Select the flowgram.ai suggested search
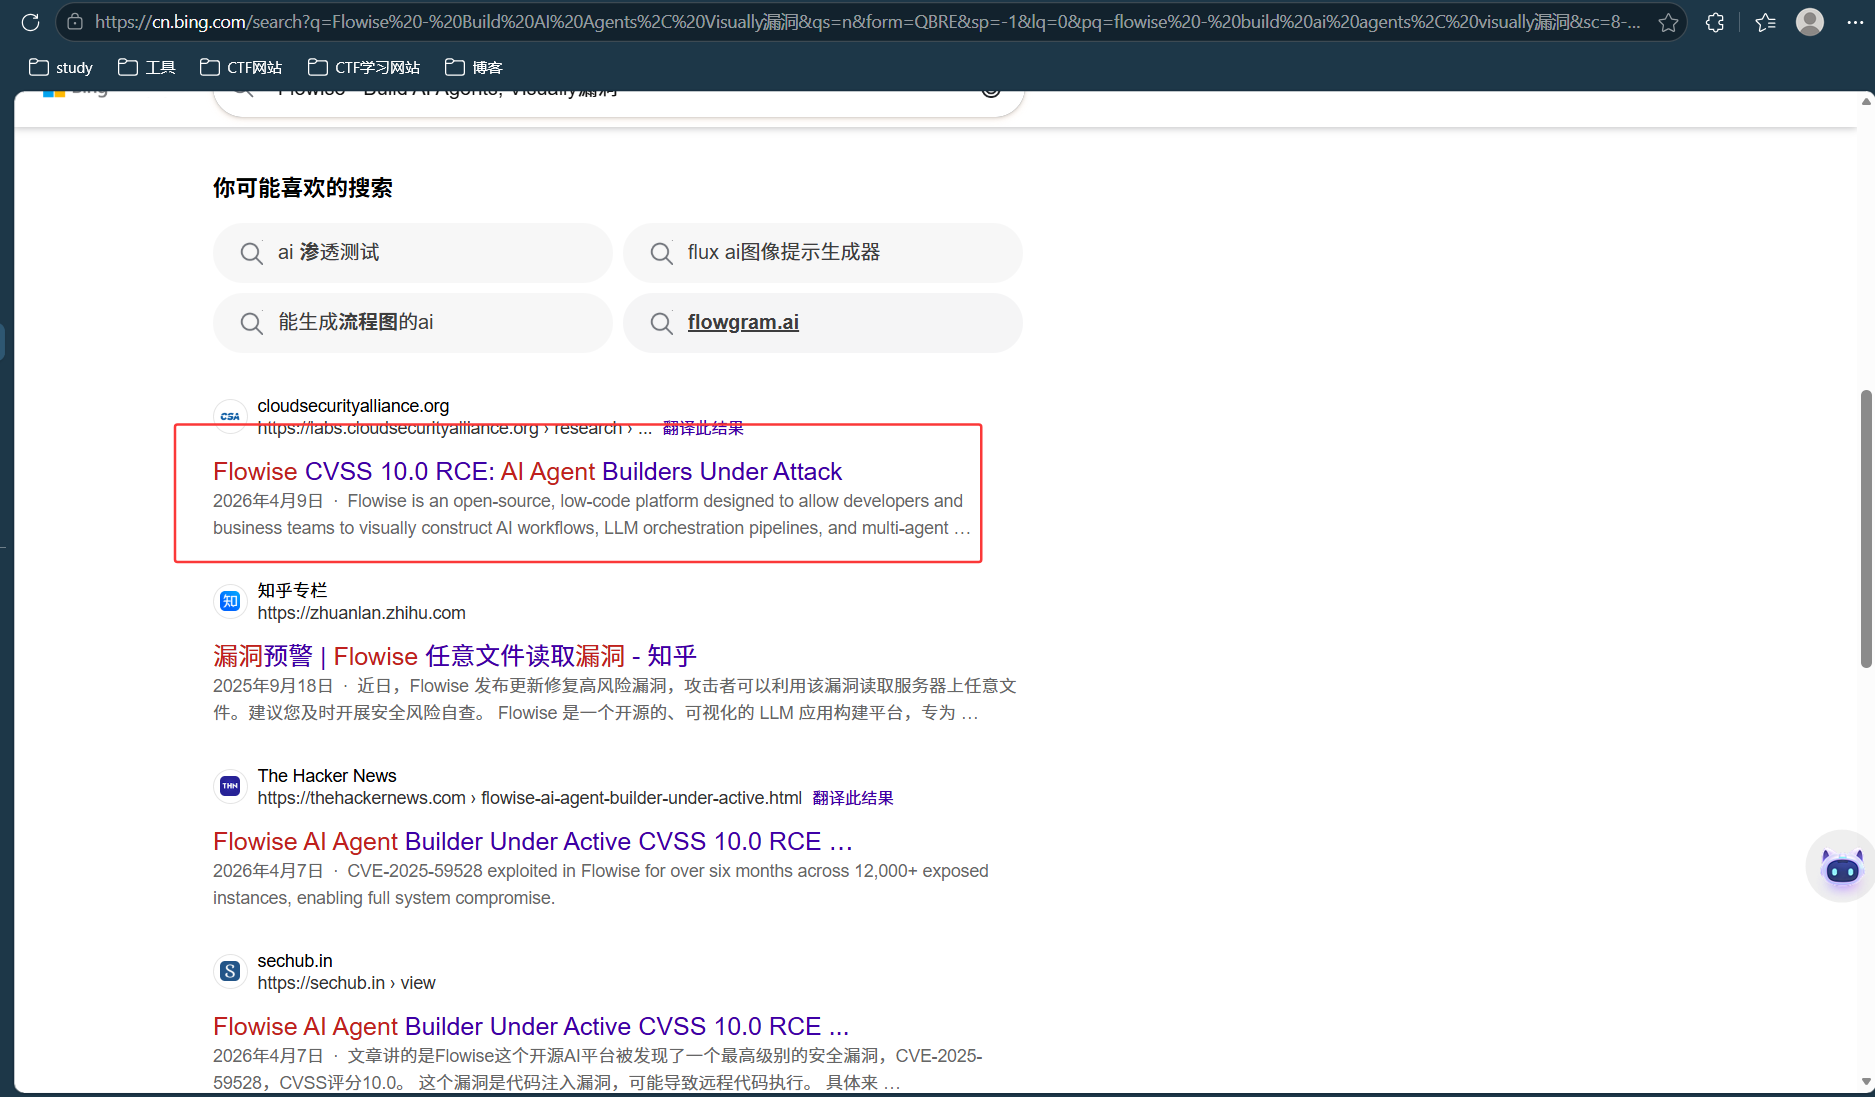Viewport: 1875px width, 1097px height. [x=743, y=322]
